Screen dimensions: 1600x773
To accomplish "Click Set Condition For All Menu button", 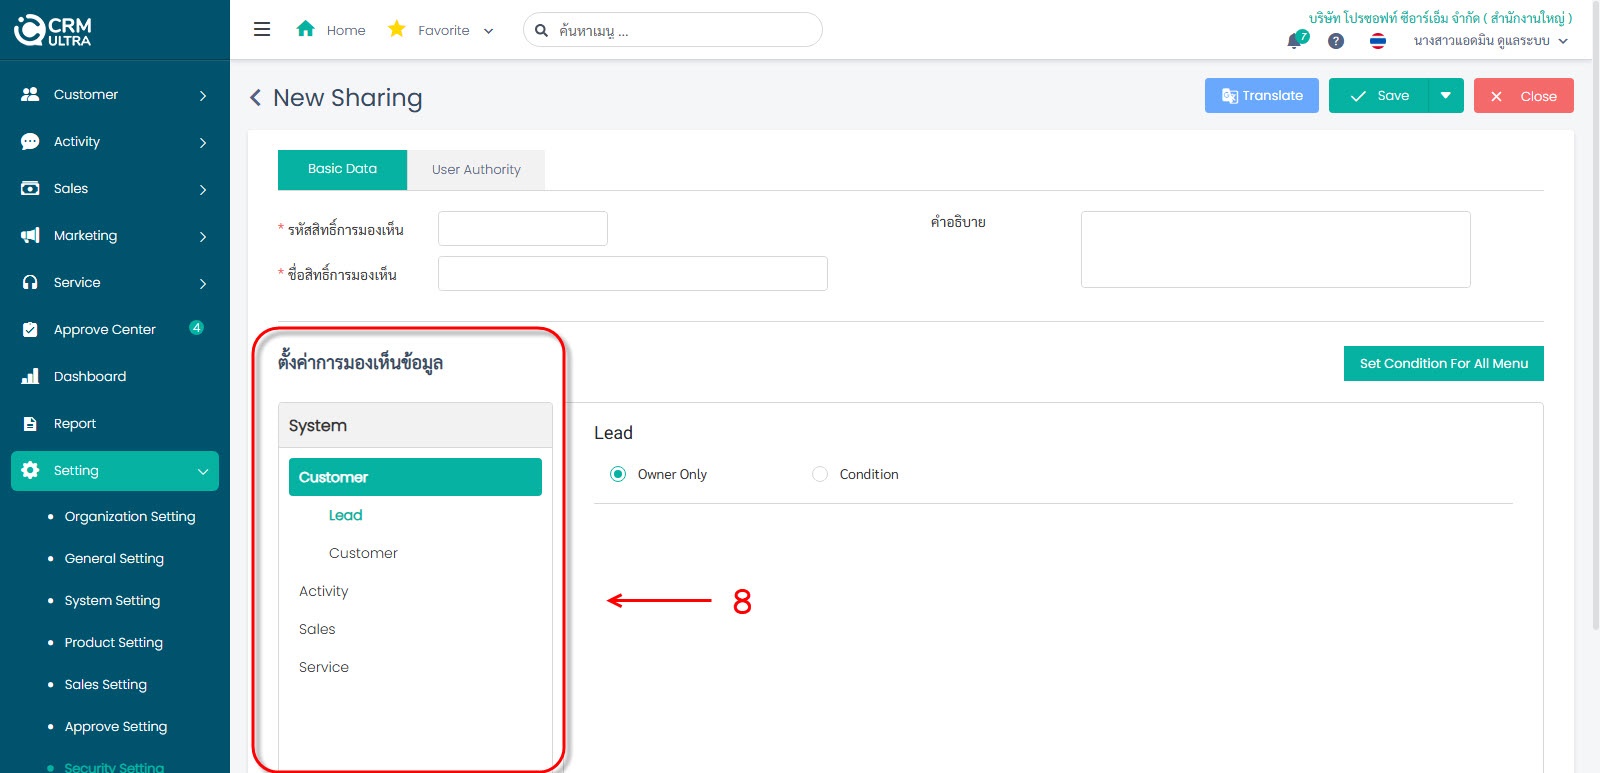I will pyautogui.click(x=1443, y=364).
